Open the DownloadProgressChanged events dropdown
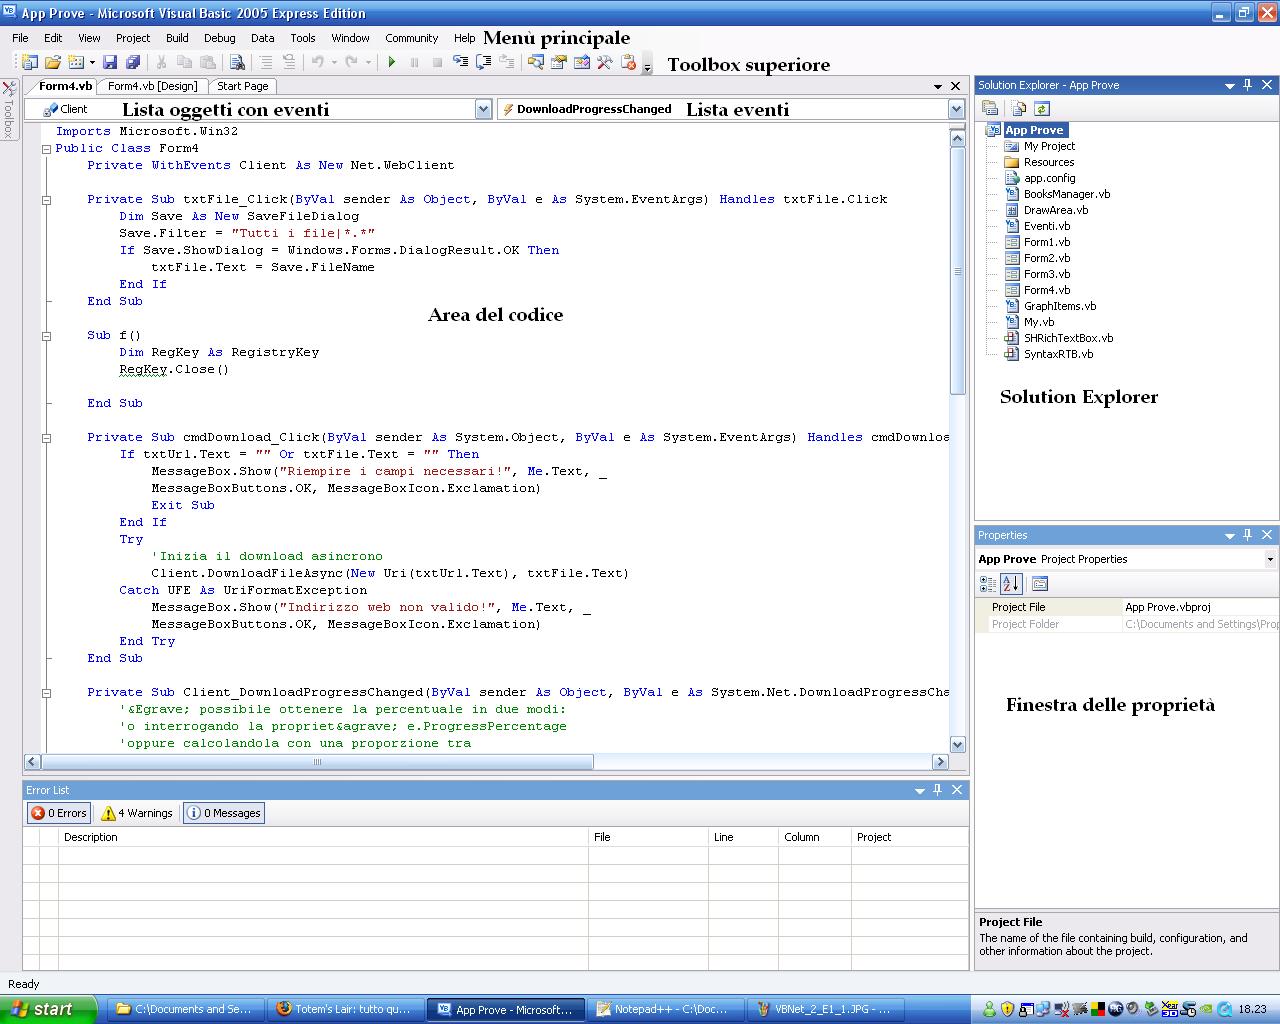This screenshot has width=1280, height=1024. tap(956, 109)
